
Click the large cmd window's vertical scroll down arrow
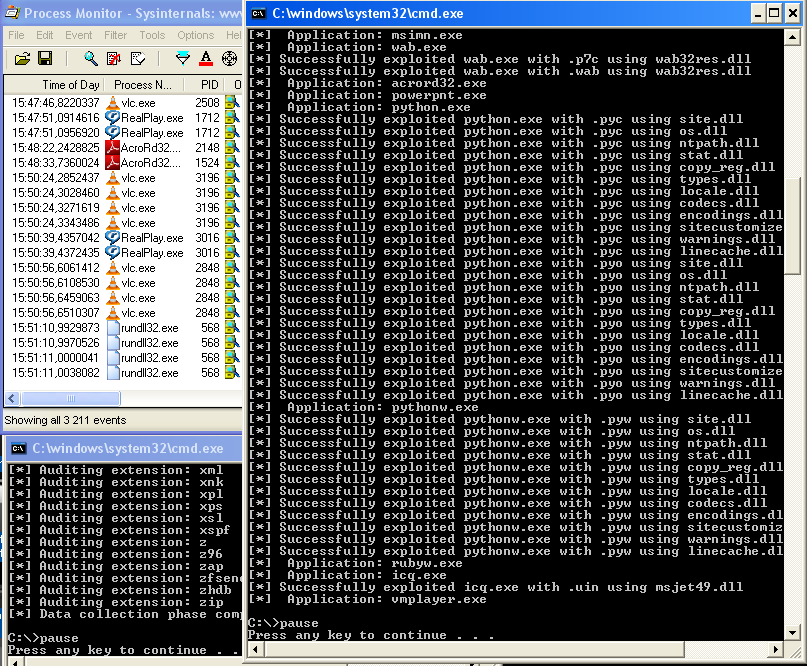coord(792,633)
